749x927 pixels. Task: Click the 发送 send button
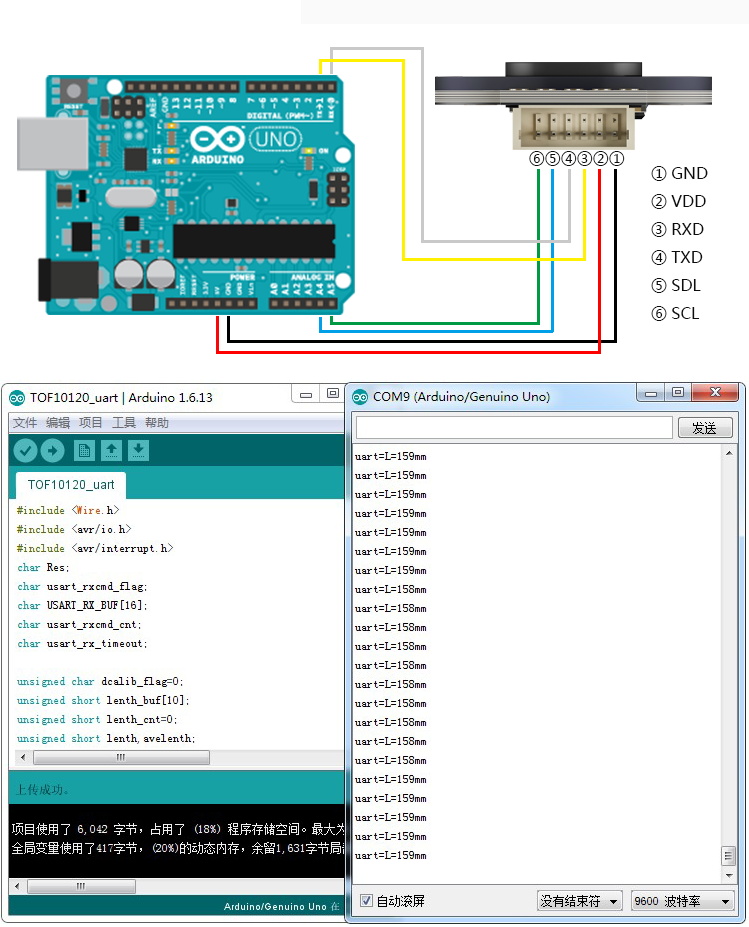(x=705, y=428)
